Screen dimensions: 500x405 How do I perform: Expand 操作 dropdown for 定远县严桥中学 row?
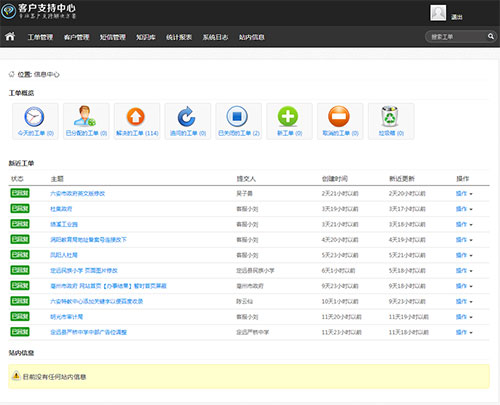(x=464, y=332)
